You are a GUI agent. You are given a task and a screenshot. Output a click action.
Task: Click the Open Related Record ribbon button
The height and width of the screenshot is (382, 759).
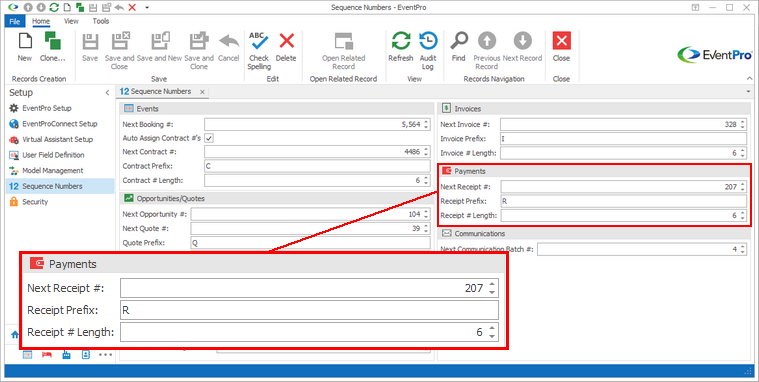344,50
